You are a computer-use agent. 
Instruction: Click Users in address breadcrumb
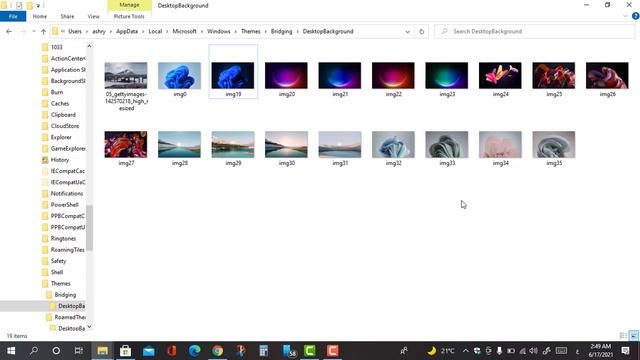tap(75, 31)
